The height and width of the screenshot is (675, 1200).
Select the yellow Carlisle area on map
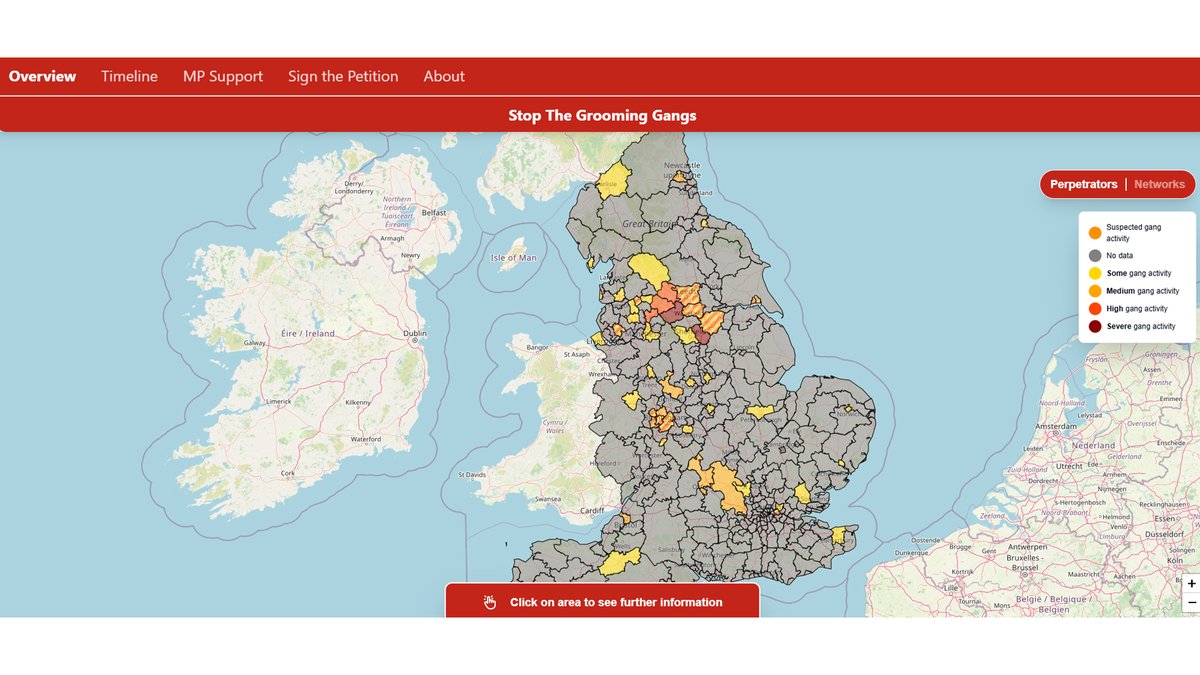pos(613,182)
